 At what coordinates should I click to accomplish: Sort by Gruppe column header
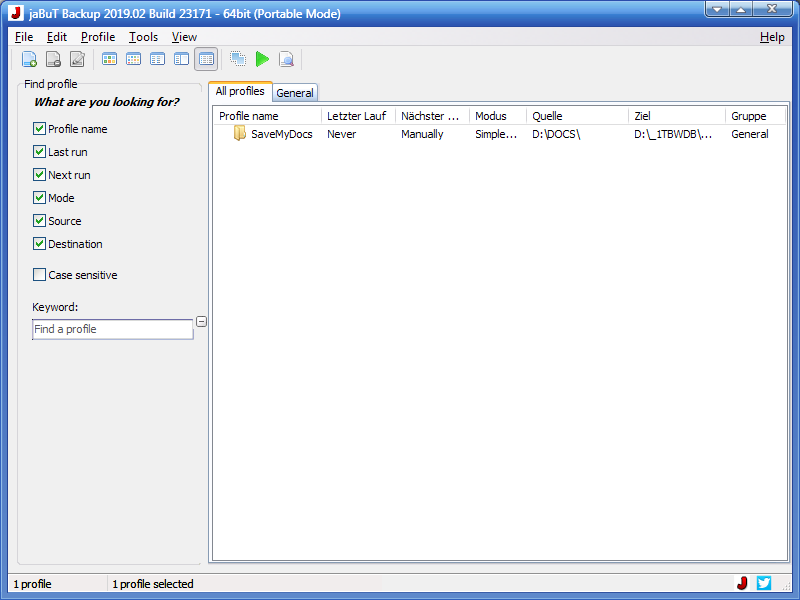755,116
